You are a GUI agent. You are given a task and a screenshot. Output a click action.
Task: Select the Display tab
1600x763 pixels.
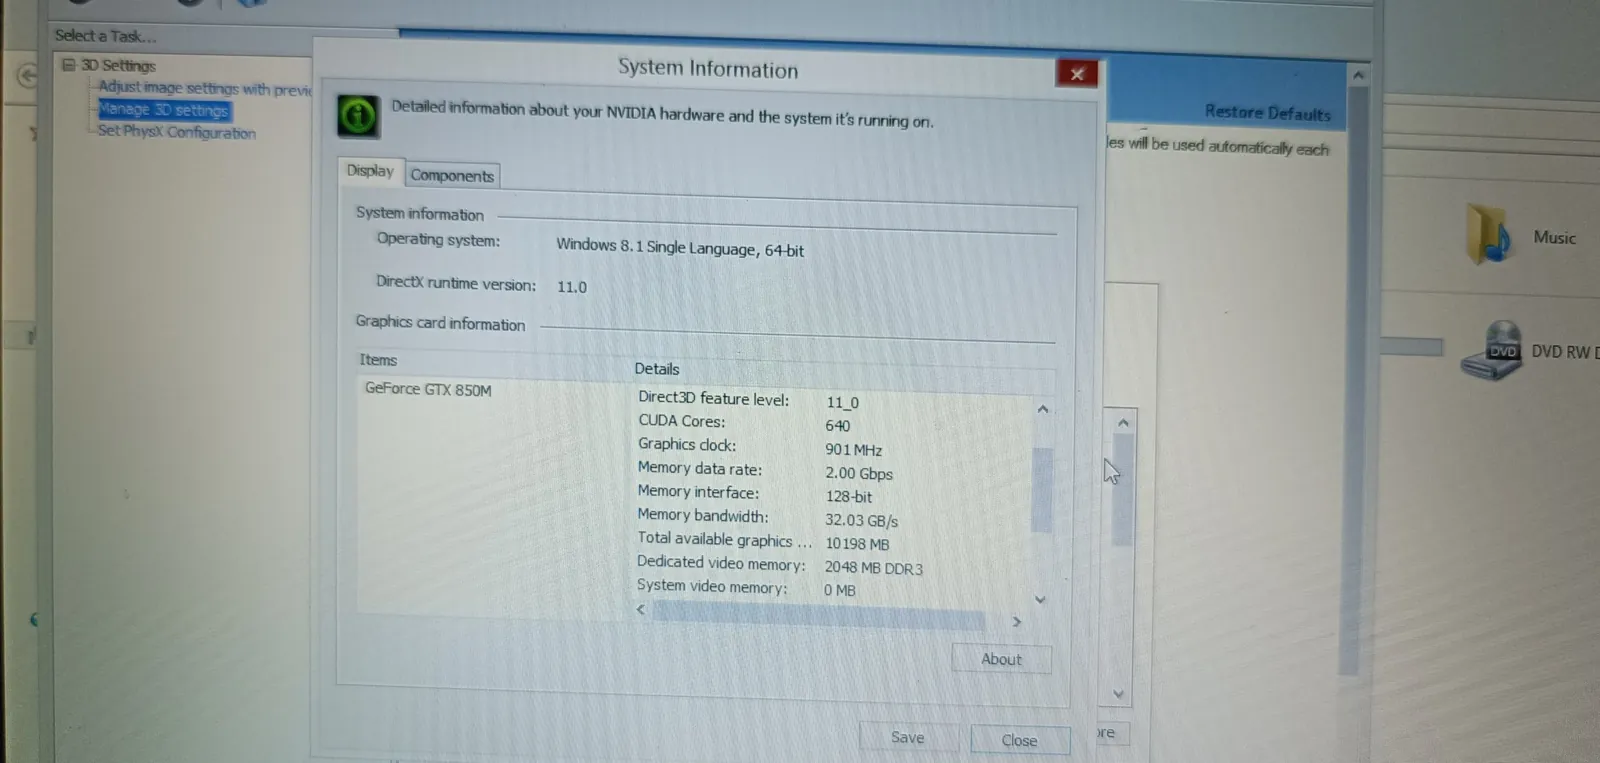370,171
